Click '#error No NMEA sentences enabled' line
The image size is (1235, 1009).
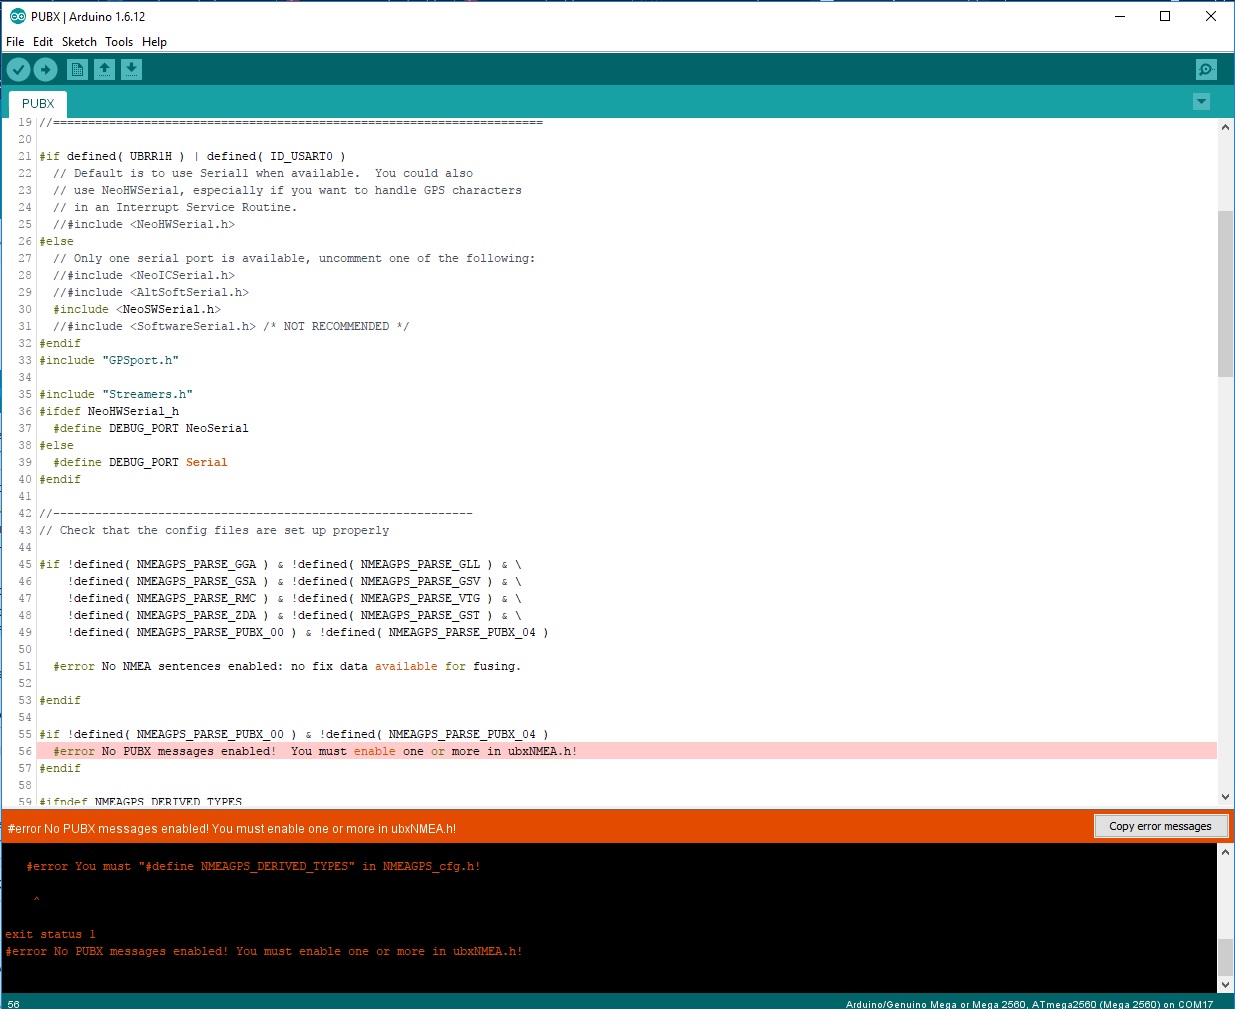[287, 666]
